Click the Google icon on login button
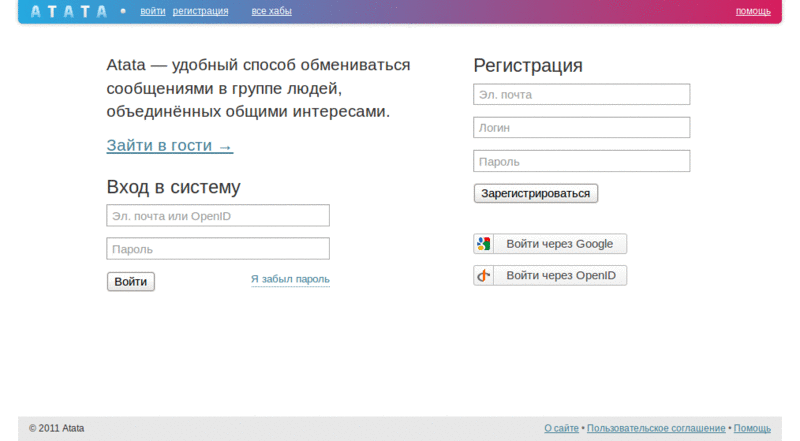The width and height of the screenshot is (800, 441). pos(483,244)
